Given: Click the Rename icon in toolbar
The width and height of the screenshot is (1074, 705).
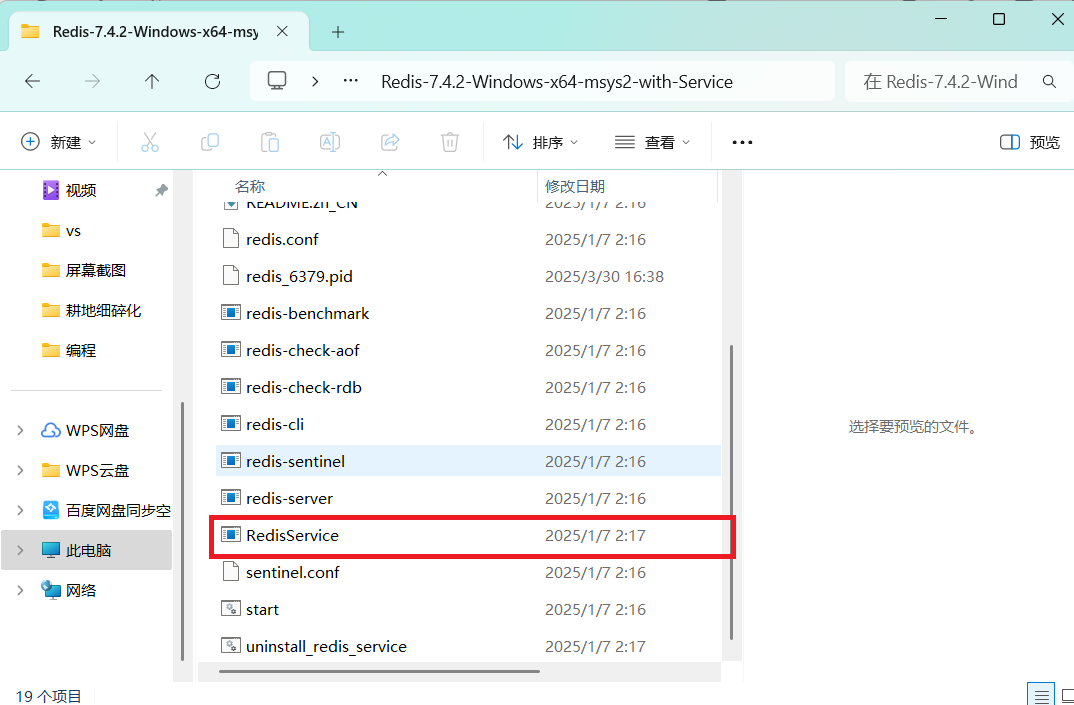Looking at the screenshot, I should (330, 142).
